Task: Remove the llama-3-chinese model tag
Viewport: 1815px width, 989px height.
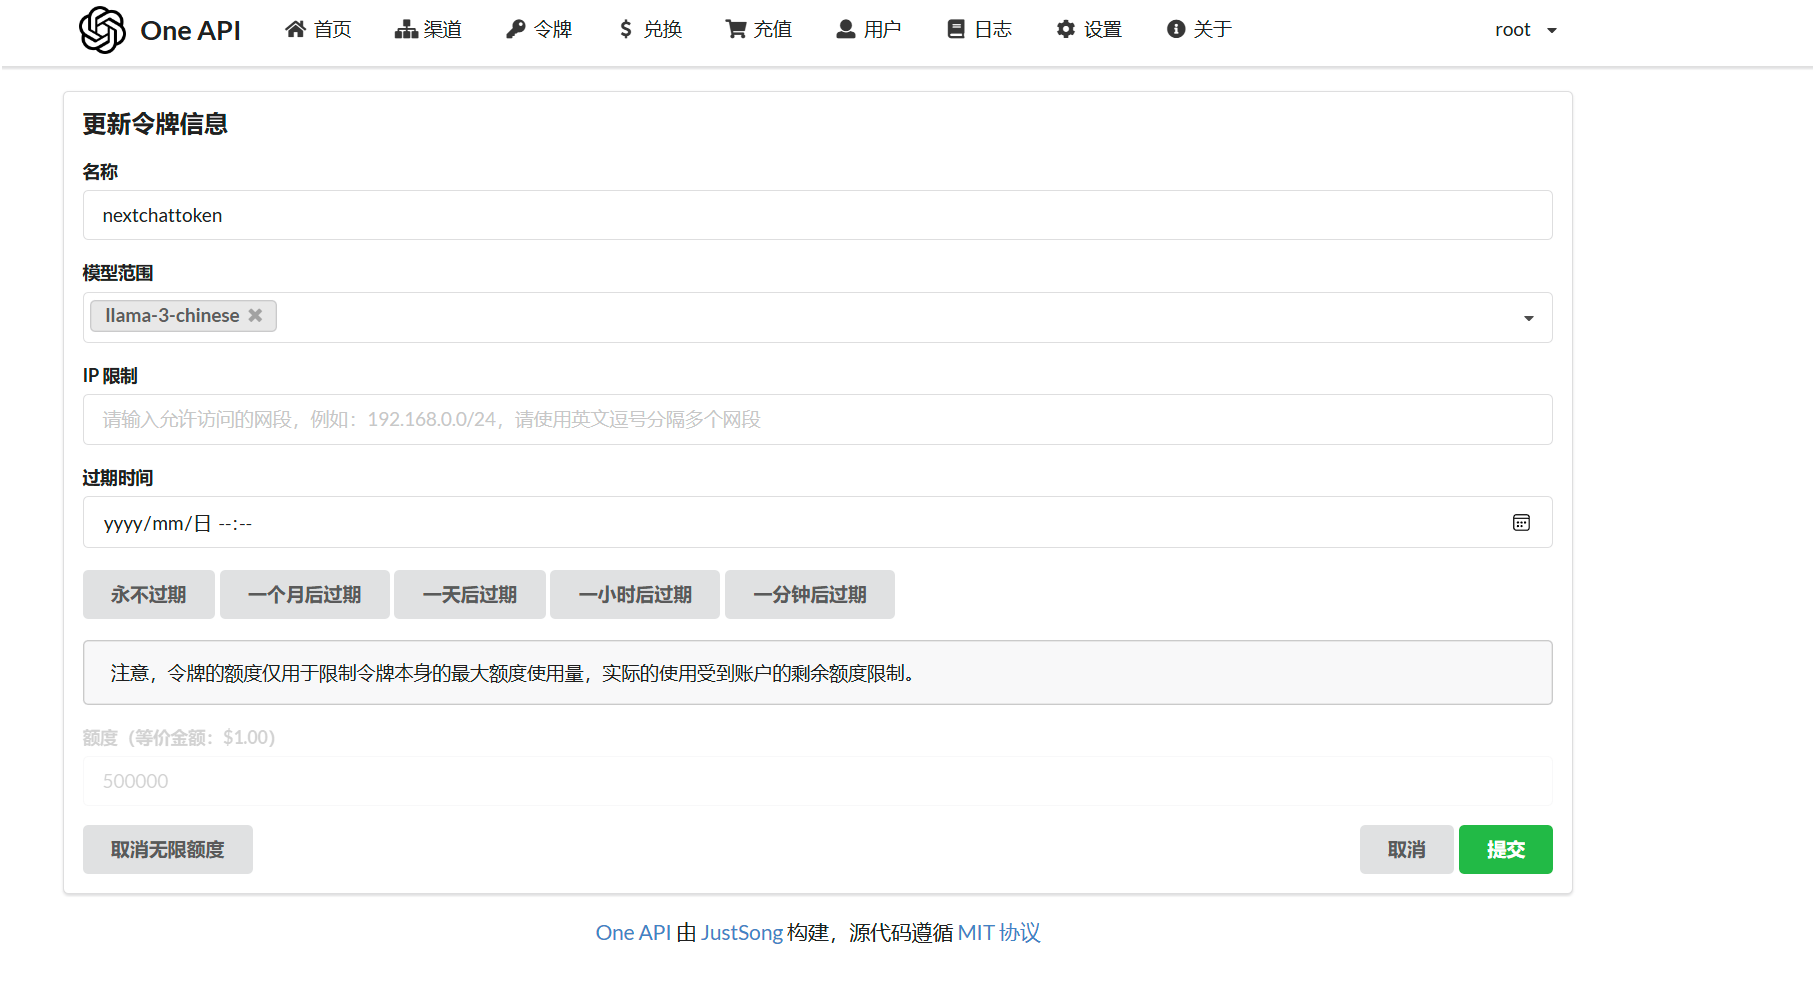Action: point(256,315)
